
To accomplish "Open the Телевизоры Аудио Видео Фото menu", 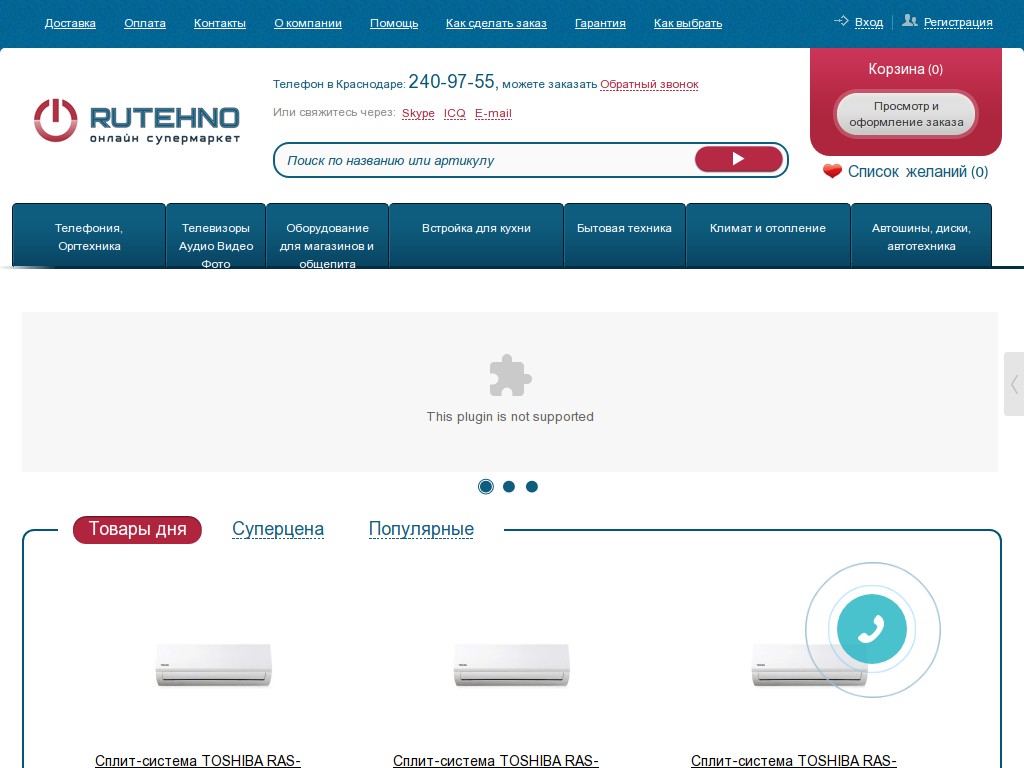I will (216, 236).
